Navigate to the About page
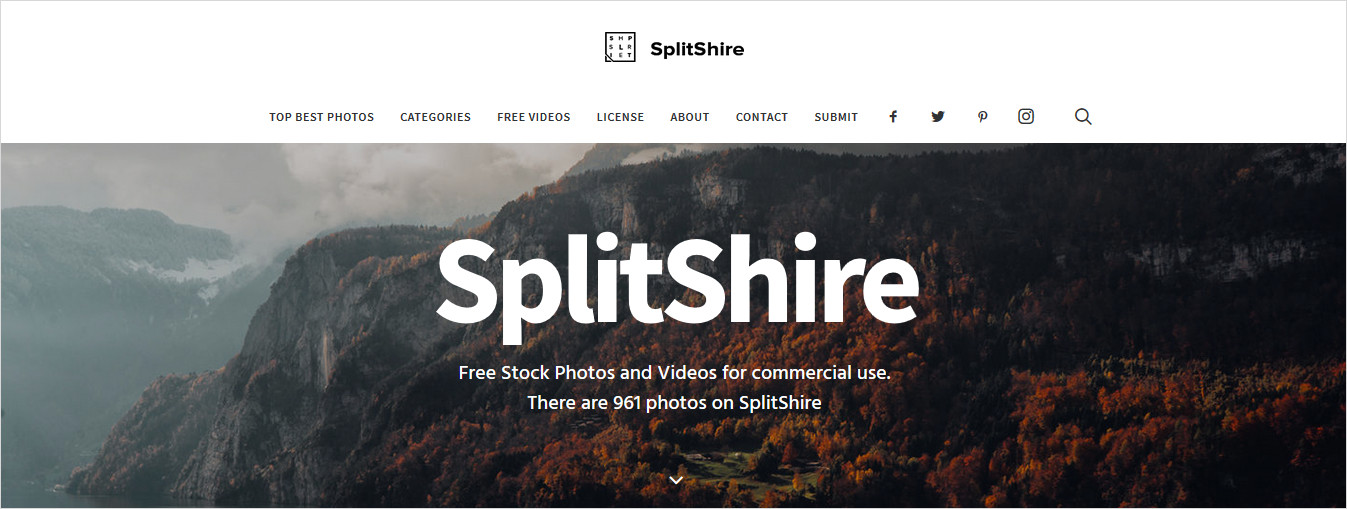Screen dimensions: 1347x509 click(690, 117)
